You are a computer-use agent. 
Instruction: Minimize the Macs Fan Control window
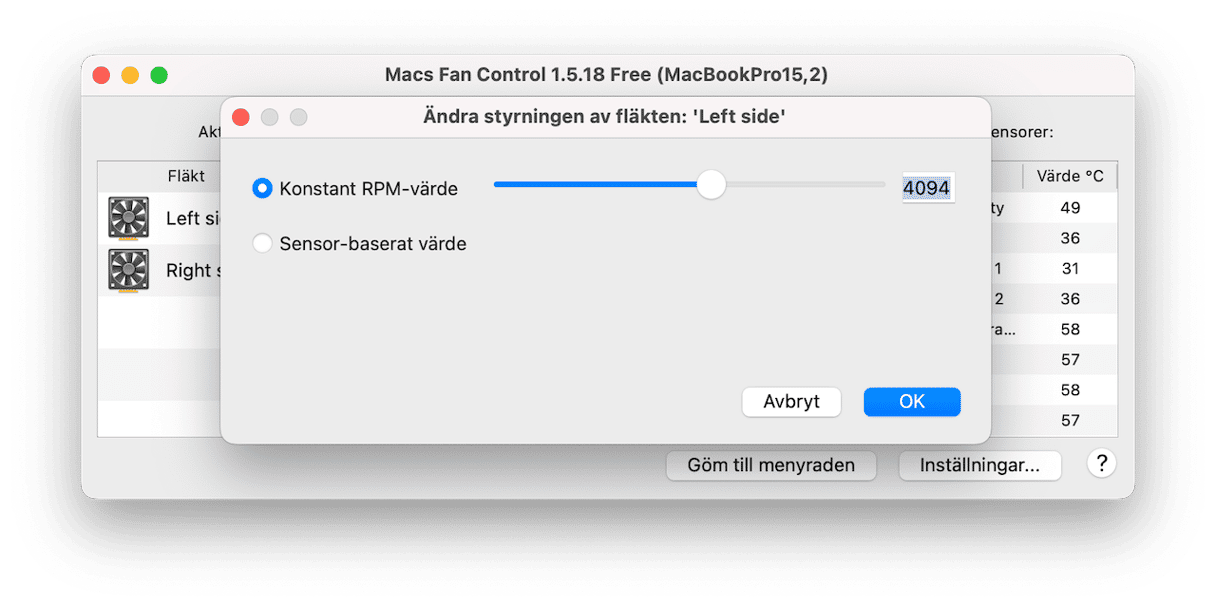point(130,75)
